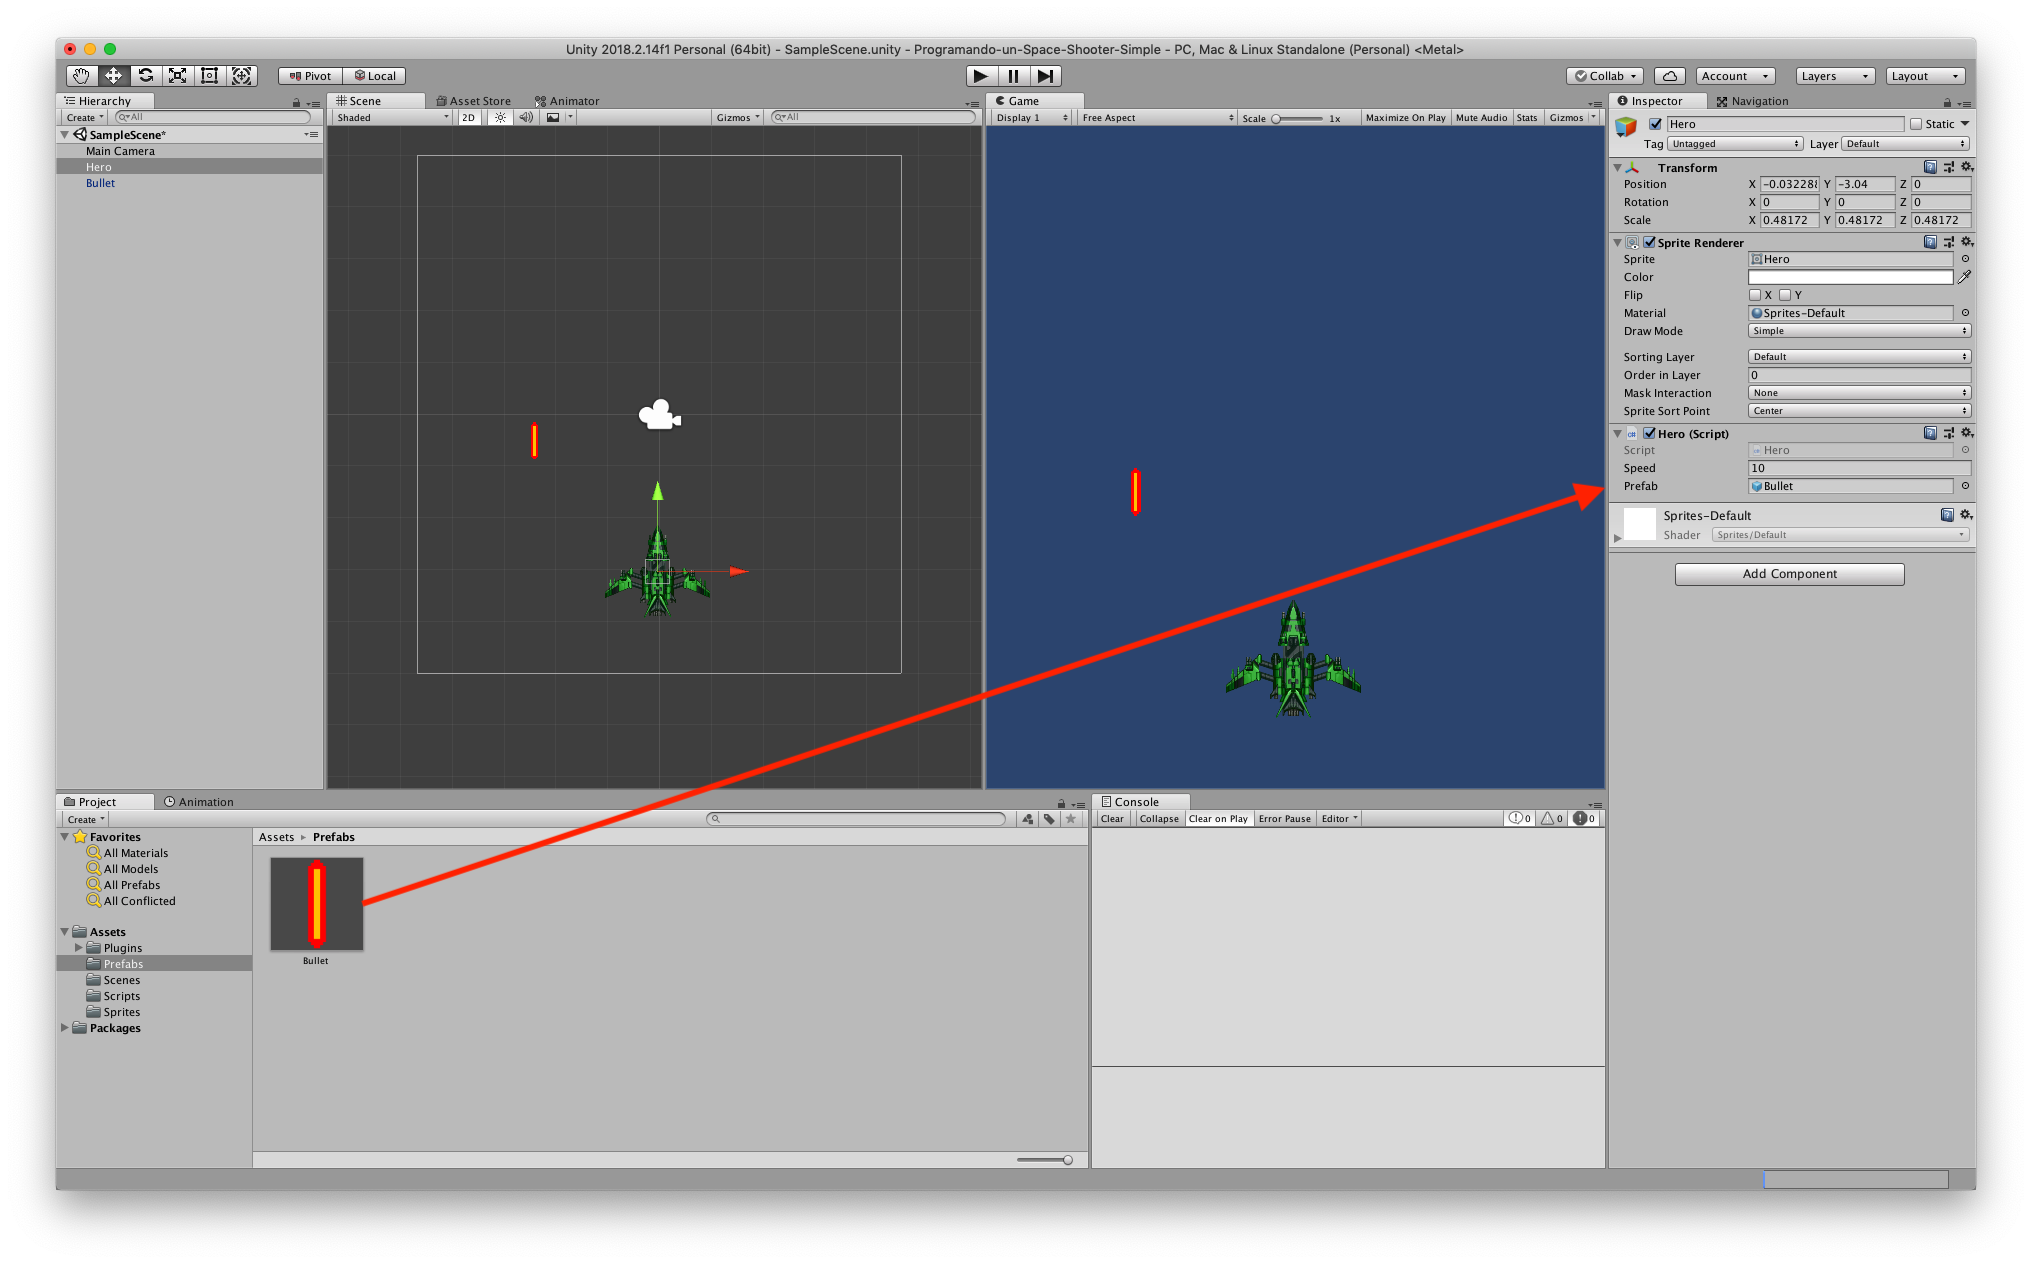Select the Bullet prefab thumbnail

[316, 904]
